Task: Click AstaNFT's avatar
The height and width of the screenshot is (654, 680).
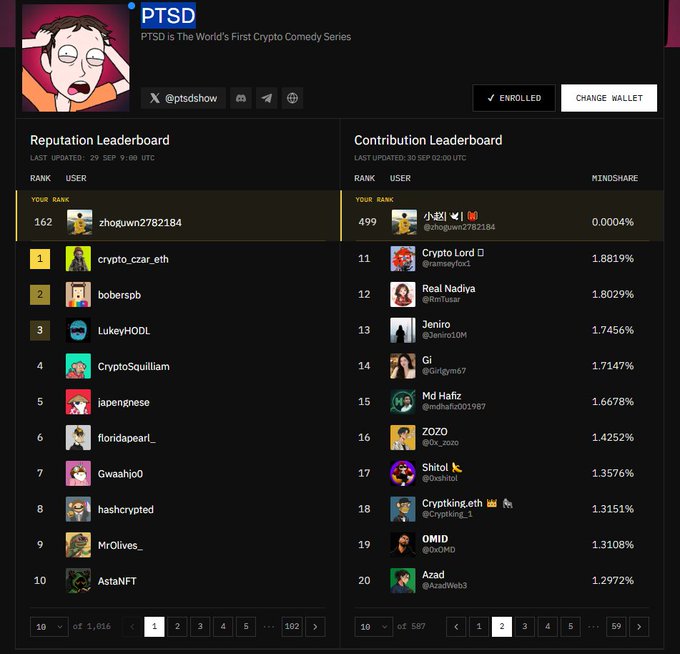Action: tap(78, 581)
